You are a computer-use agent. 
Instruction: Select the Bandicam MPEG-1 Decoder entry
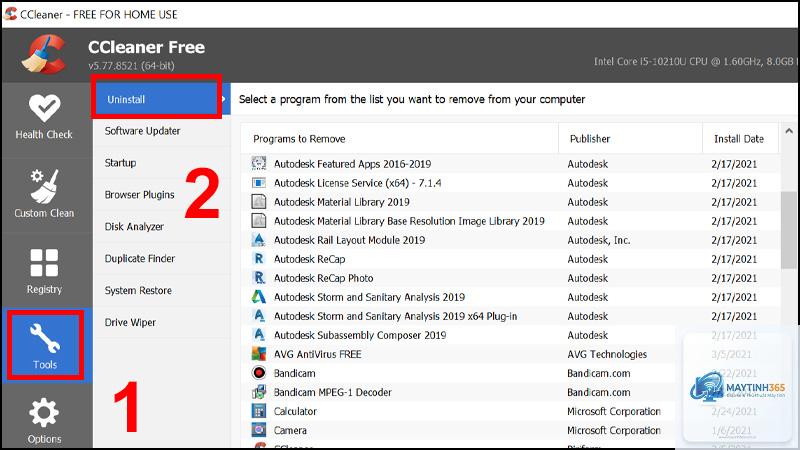(510, 392)
